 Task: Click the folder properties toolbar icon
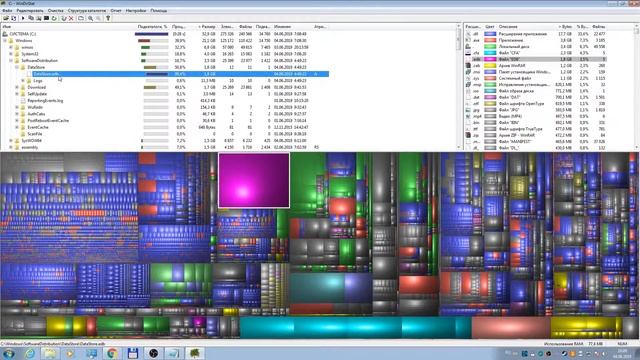coord(81,18)
